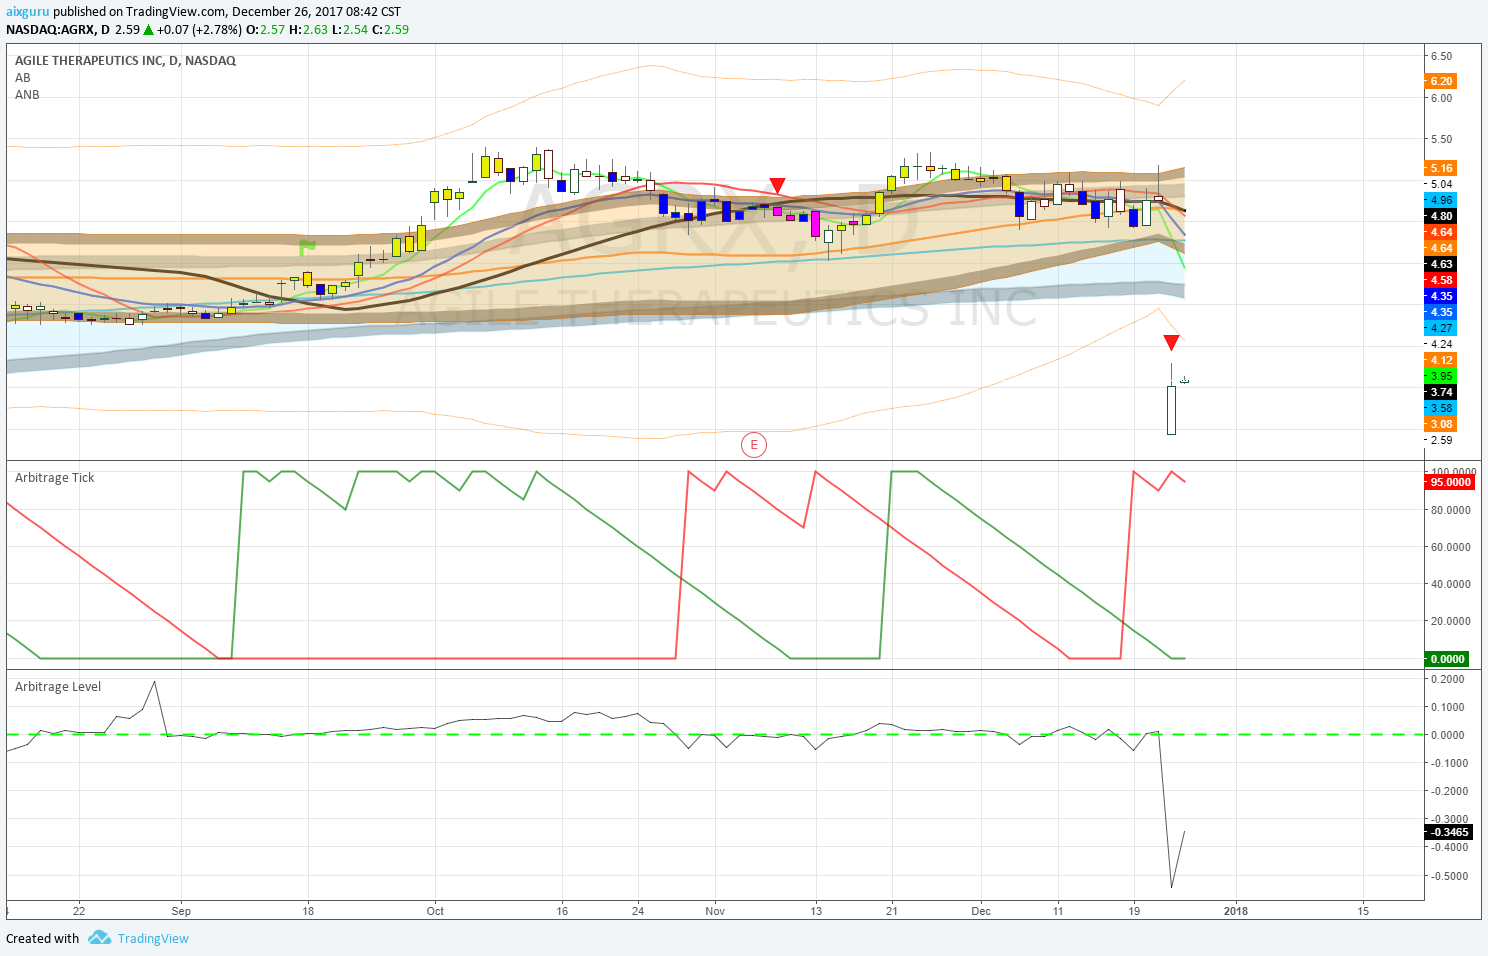This screenshot has height=956, width=1488.
Task: Click the 6.50 price axis value
Action: [1441, 56]
